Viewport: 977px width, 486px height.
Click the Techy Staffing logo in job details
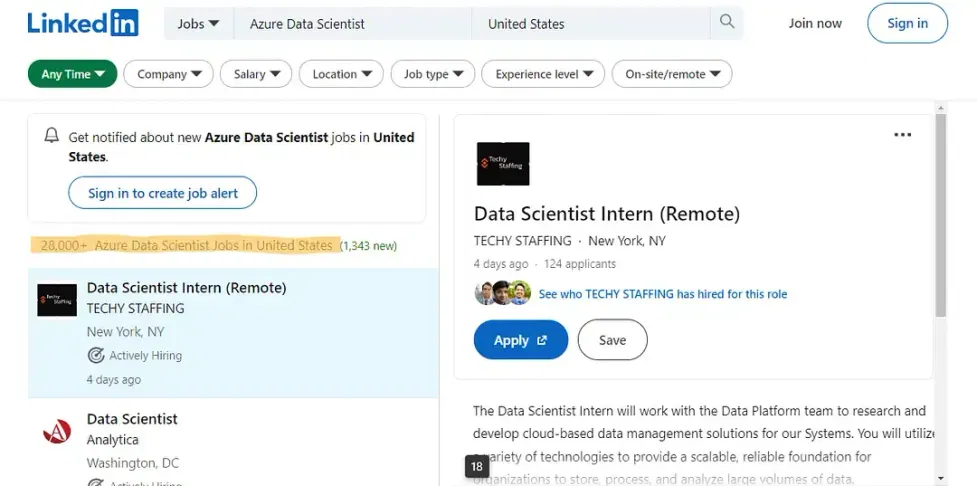click(502, 164)
